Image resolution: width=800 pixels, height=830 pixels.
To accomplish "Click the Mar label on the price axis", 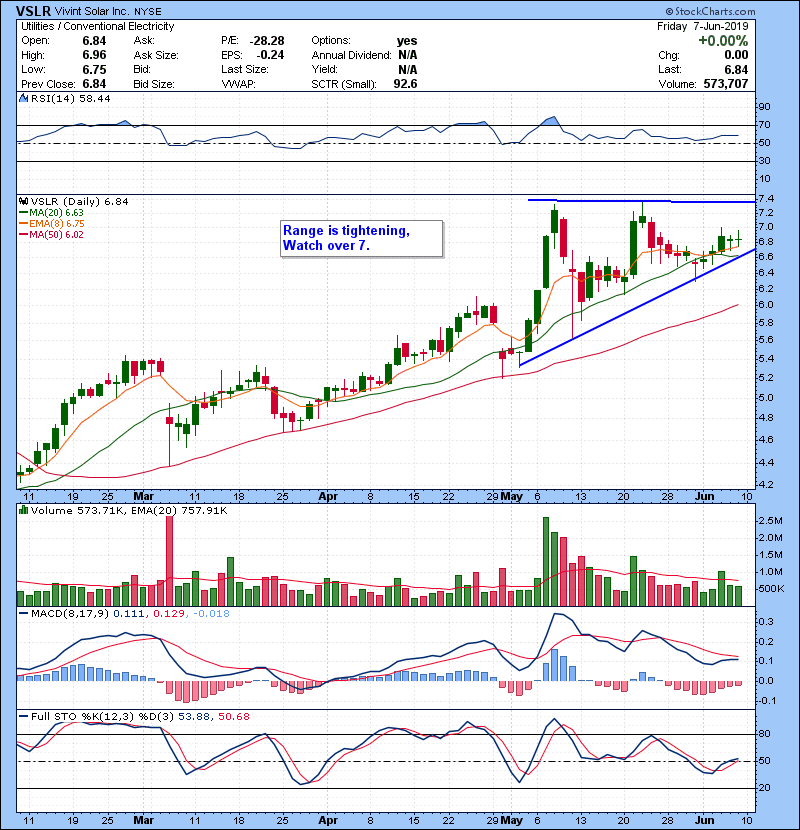I will tap(143, 497).
